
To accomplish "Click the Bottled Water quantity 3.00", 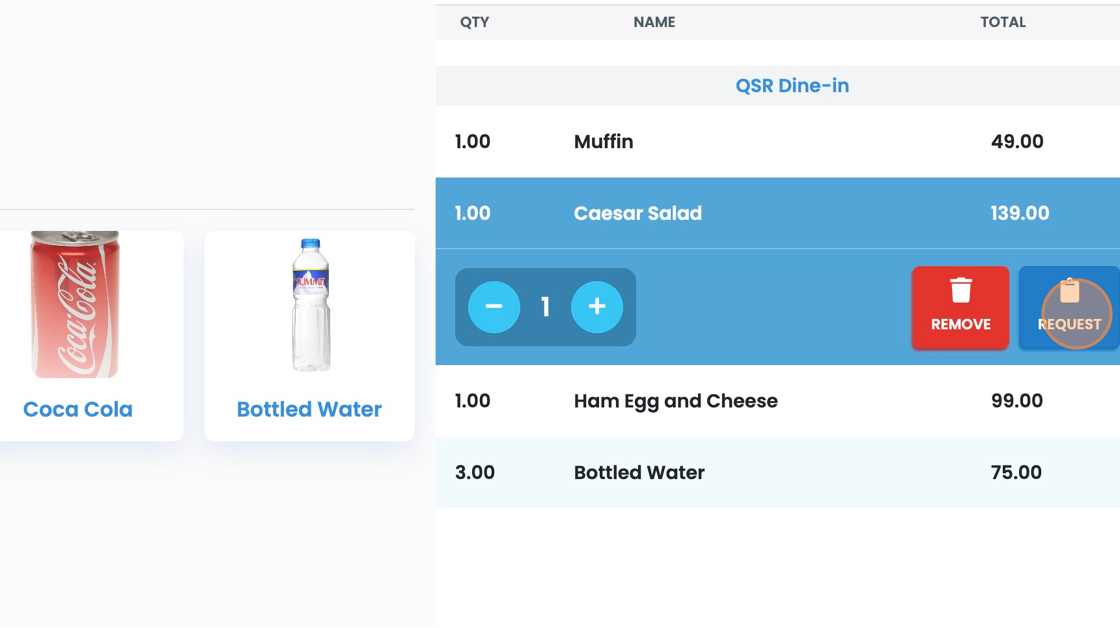I will point(475,473).
